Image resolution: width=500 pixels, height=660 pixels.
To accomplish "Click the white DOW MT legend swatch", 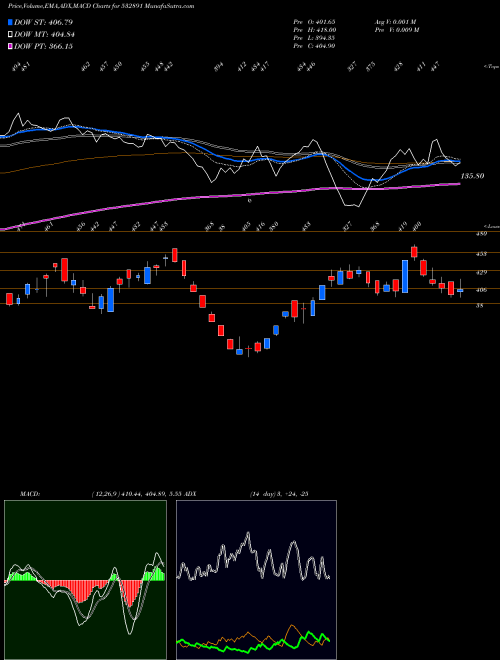I will tap(10, 34).
